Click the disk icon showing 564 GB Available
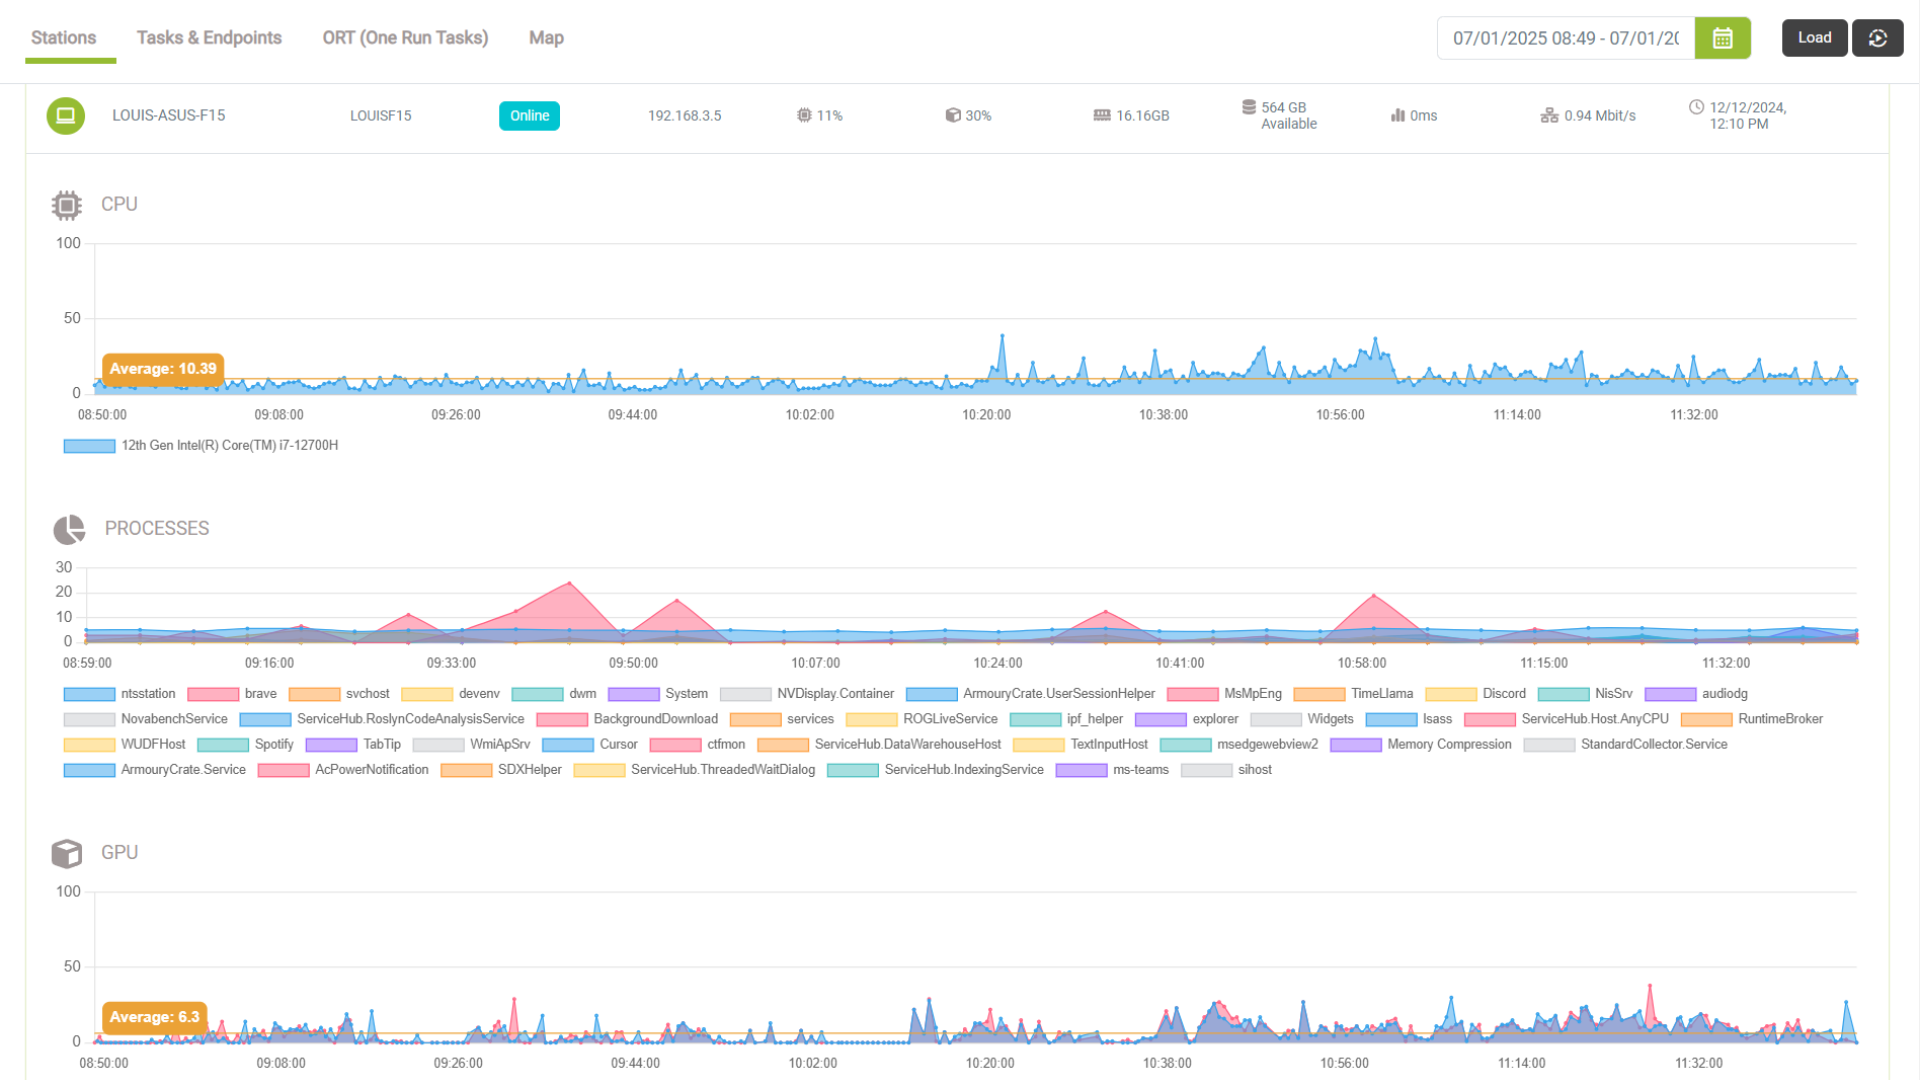The width and height of the screenshot is (1920, 1080). pyautogui.click(x=1249, y=108)
